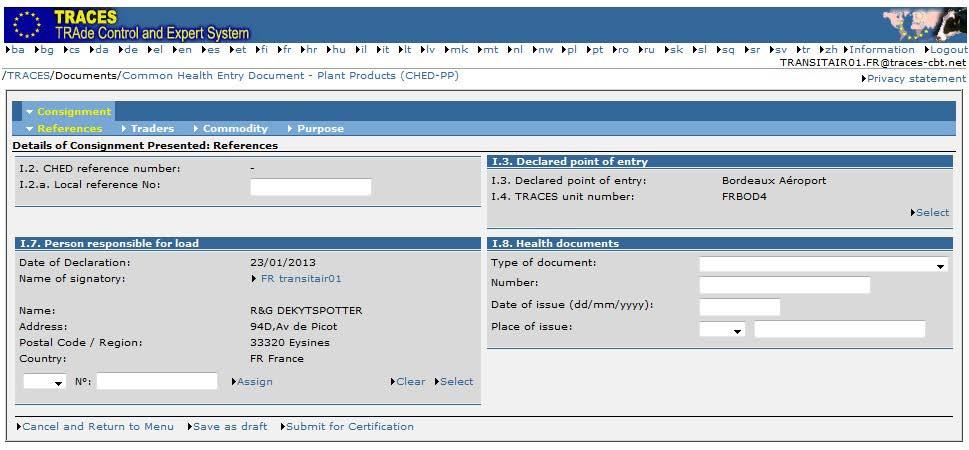Switch language to 'sv'
The width and height of the screenshot is (969, 450).
click(779, 50)
